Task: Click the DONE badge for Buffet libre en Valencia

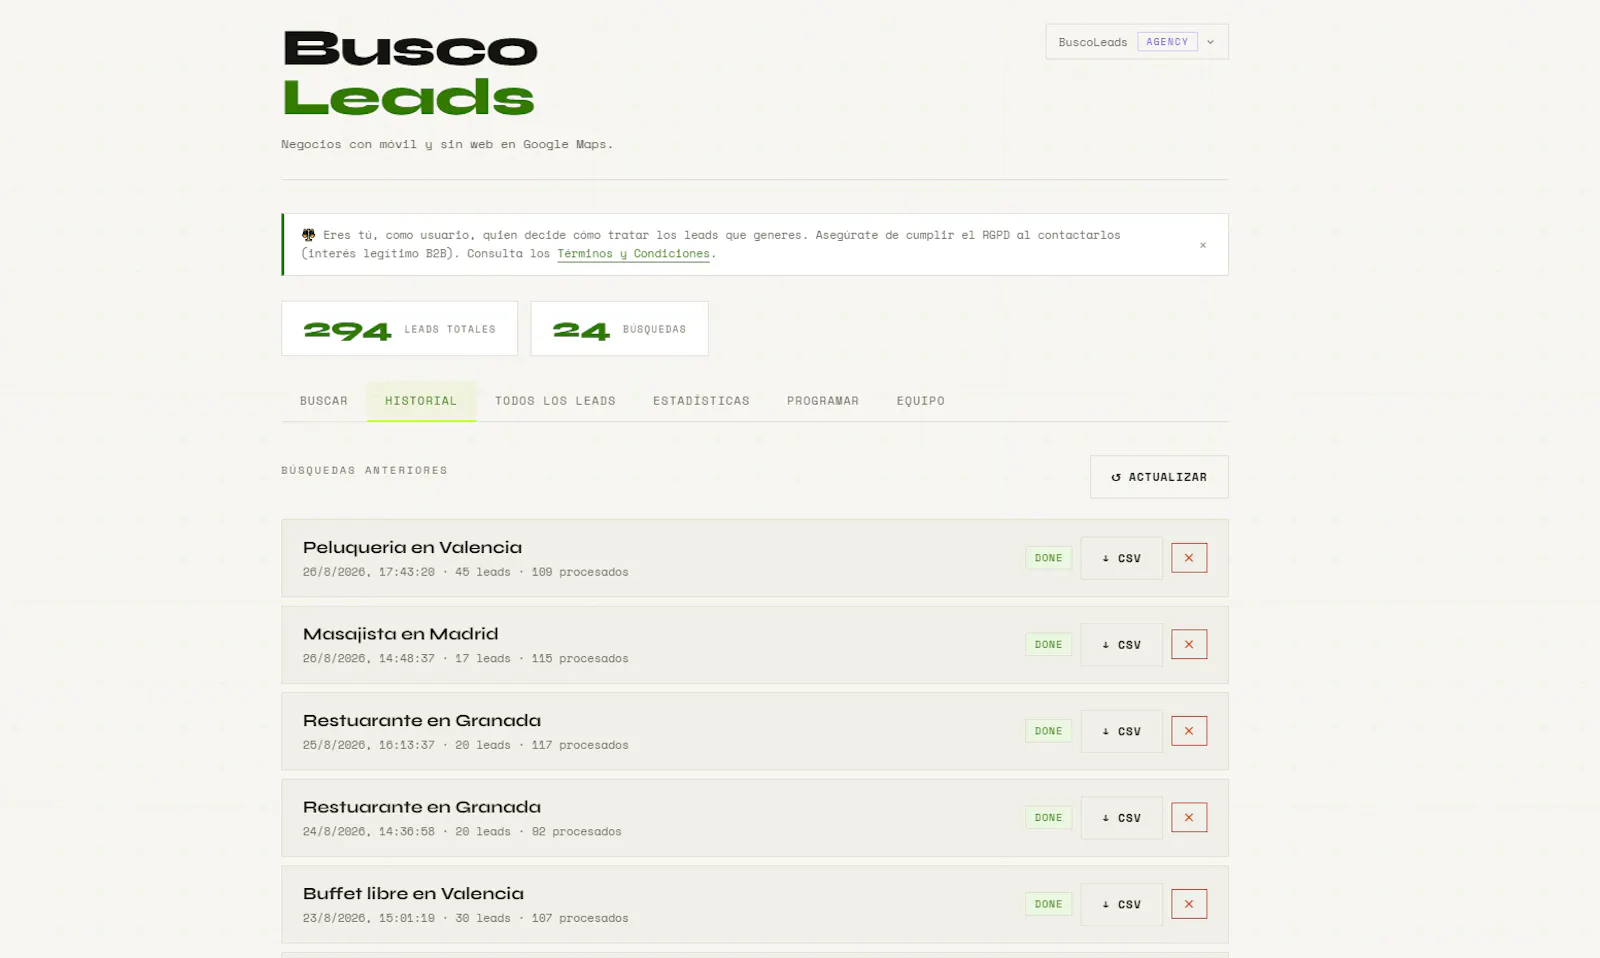Action: [1048, 904]
